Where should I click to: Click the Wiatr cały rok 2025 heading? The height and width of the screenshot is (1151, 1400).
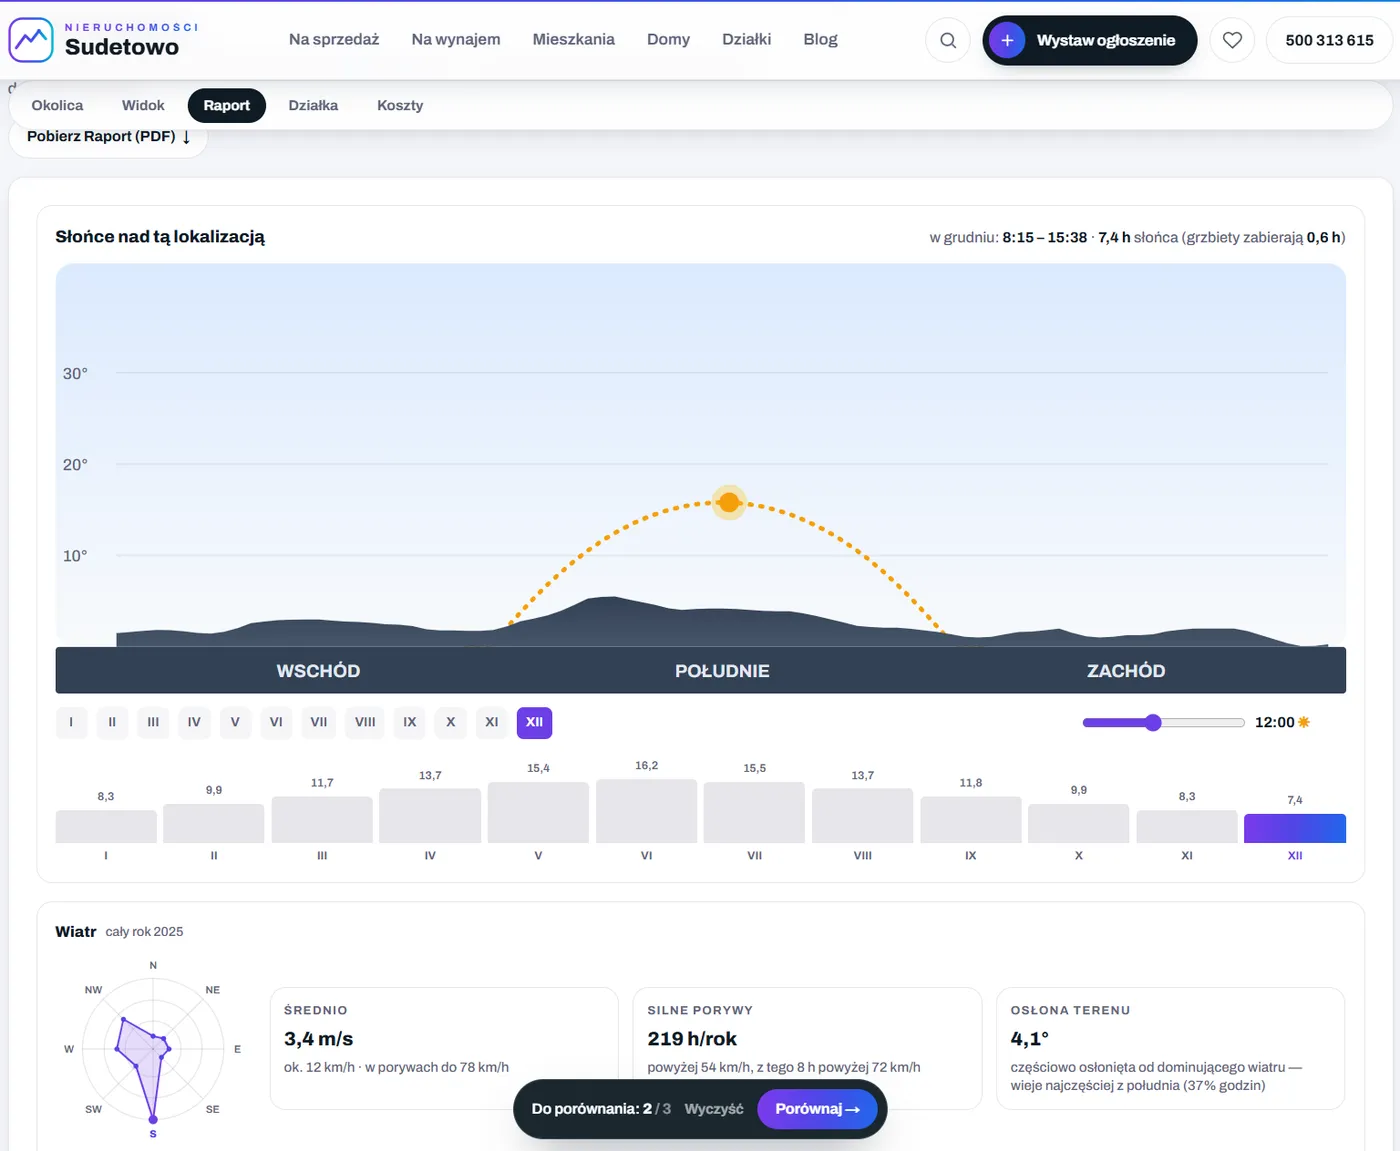coord(119,931)
